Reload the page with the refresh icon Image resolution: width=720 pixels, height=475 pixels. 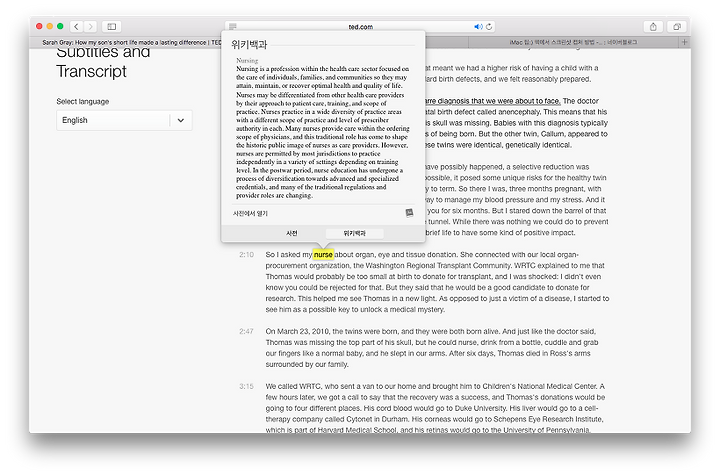(489, 27)
